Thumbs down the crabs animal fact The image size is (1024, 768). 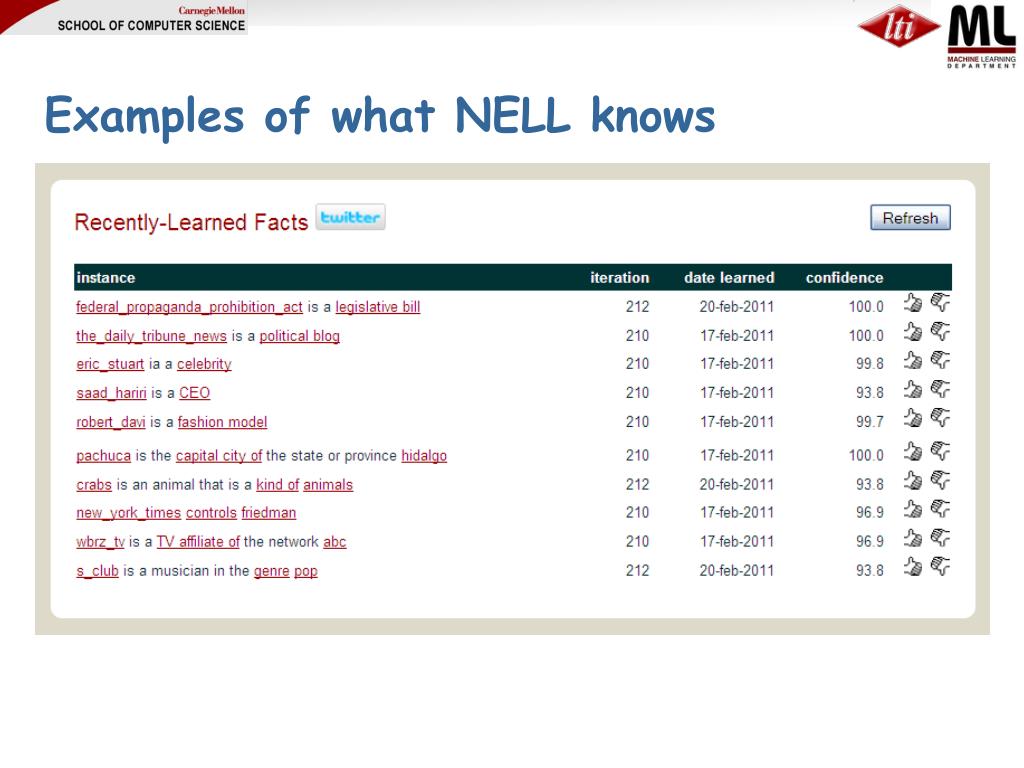940,481
